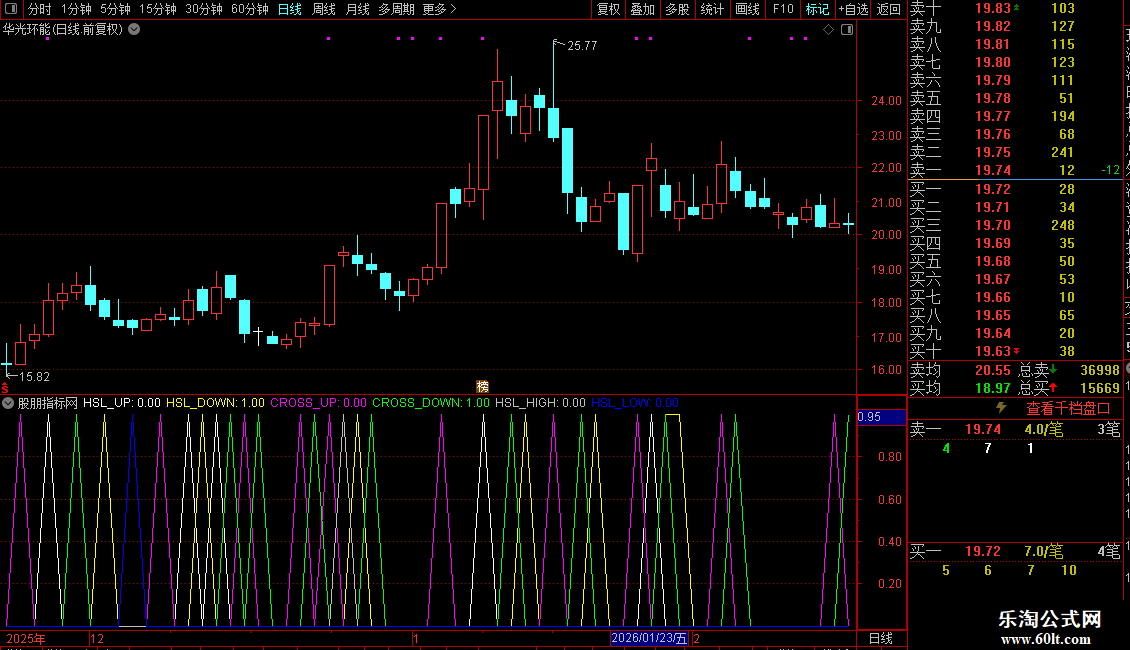The image size is (1130, 650).
Task: Click the lightning bolt icon beside 查看千档盘口
Action: (x=1001, y=408)
